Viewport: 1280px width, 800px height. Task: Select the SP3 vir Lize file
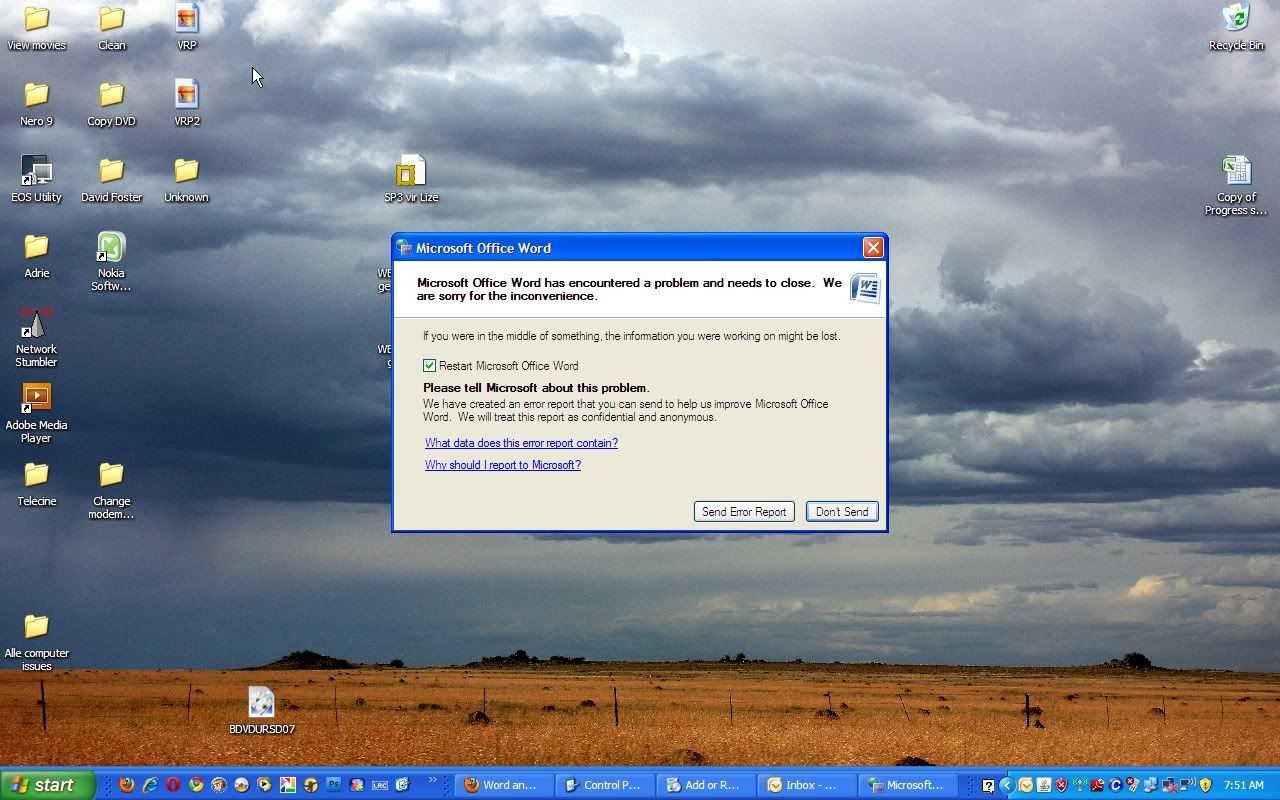(411, 179)
